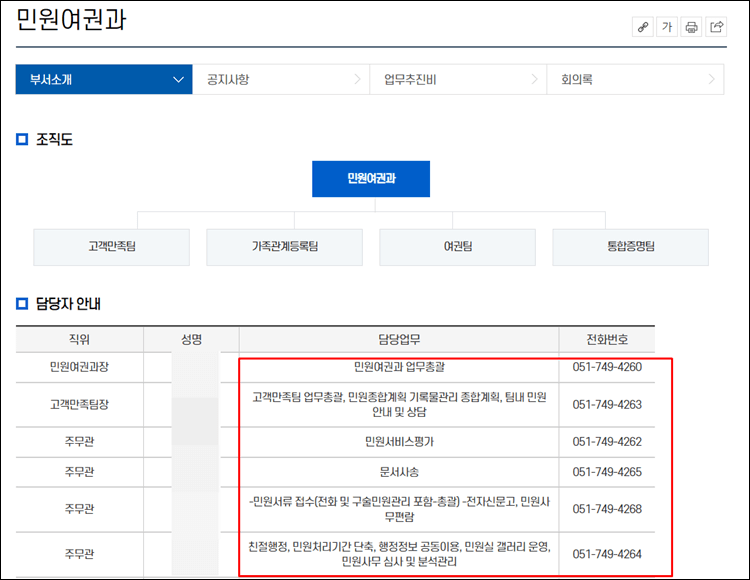This screenshot has width=750, height=580.
Task: Click the 민원서류 접수 duty description
Action: (399, 509)
